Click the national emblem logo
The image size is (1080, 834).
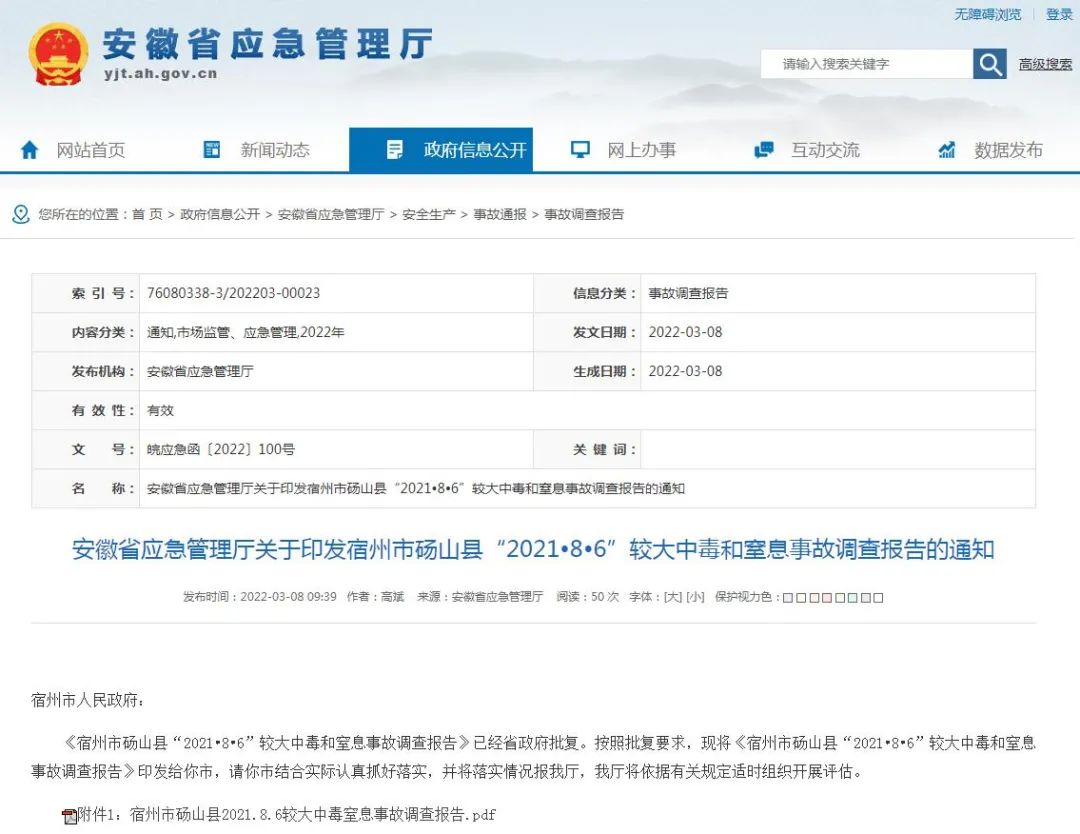click(58, 54)
